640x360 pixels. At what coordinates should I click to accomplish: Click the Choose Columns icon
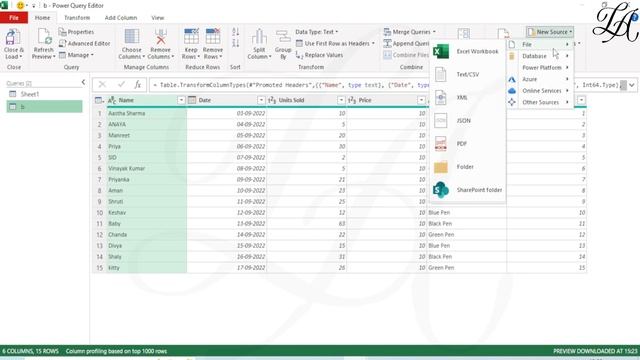click(x=131, y=37)
